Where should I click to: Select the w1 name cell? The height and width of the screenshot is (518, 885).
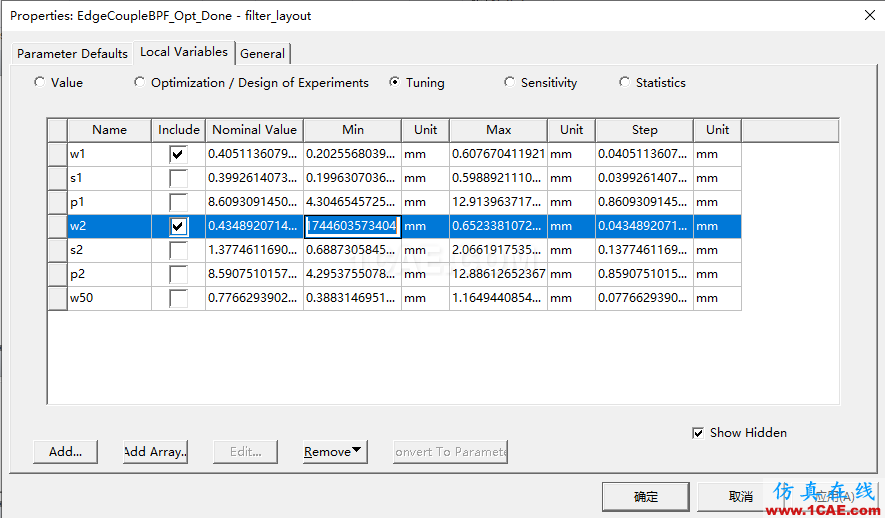point(109,154)
